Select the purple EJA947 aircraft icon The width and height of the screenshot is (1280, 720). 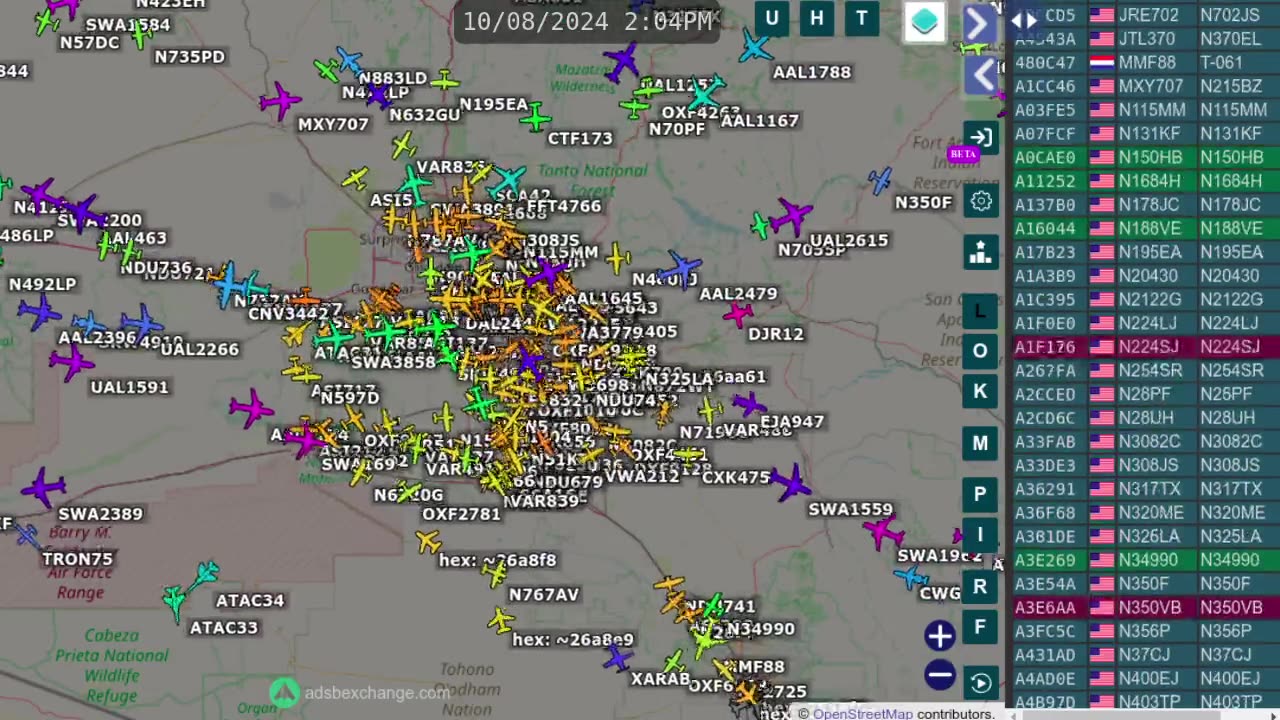pyautogui.click(x=748, y=404)
